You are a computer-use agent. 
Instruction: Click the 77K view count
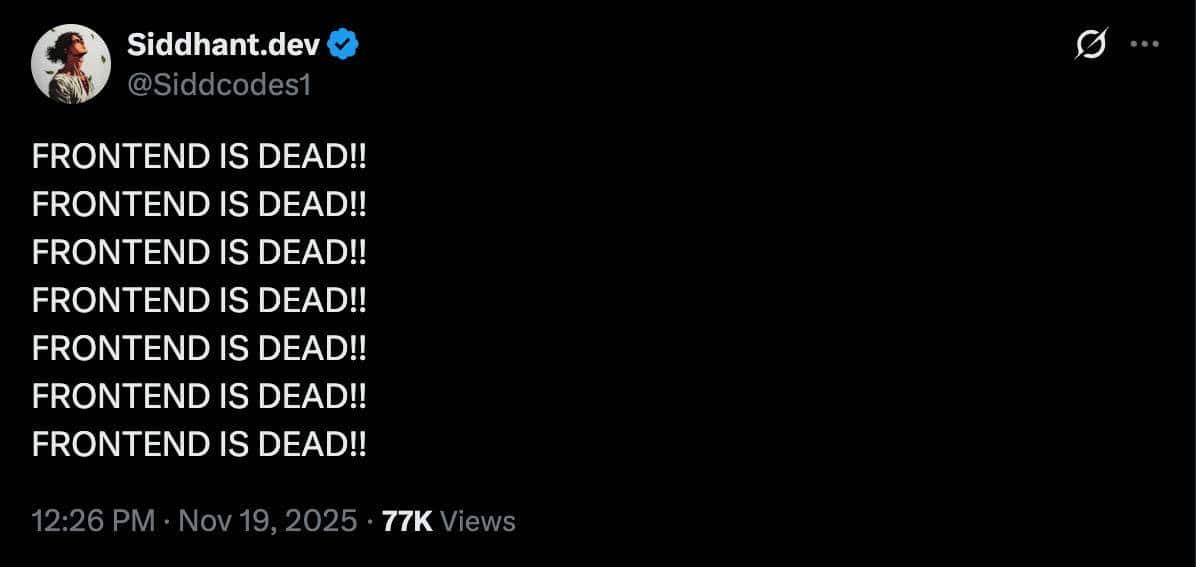click(407, 521)
